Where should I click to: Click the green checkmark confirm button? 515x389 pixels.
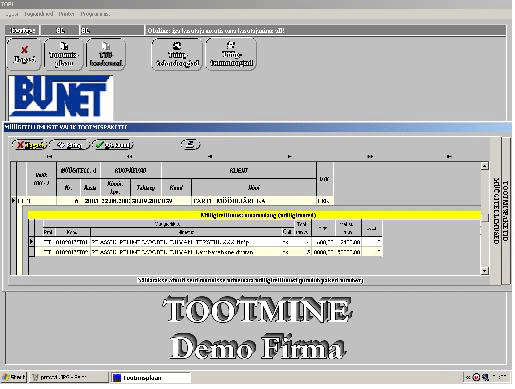[x=112, y=145]
